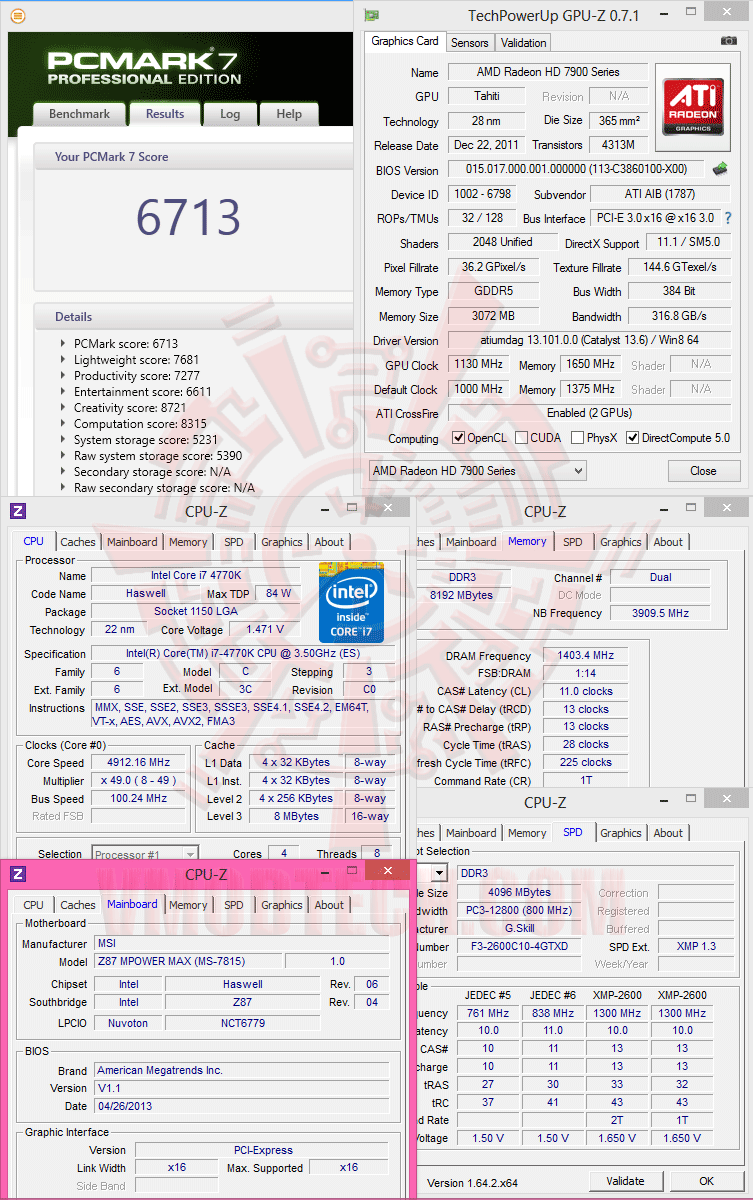This screenshot has height=1200, width=753.
Task: Click the Z87 MPOWER MAX (MS-7815) model field
Action: 186,962
